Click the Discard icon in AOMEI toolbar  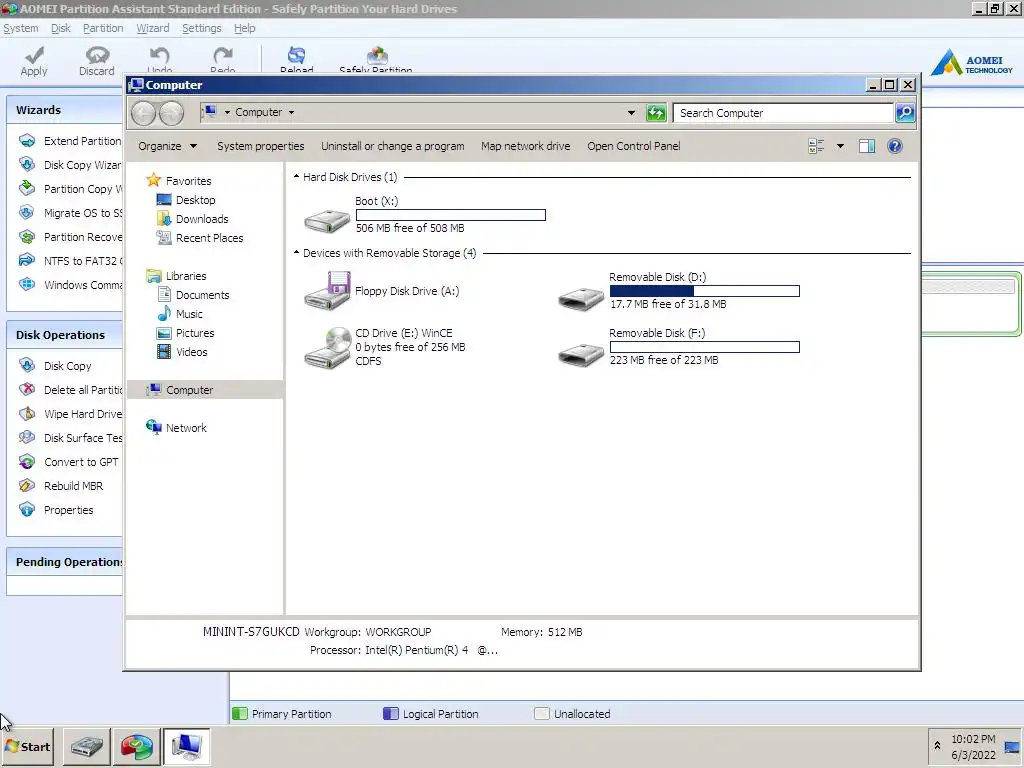(97, 56)
